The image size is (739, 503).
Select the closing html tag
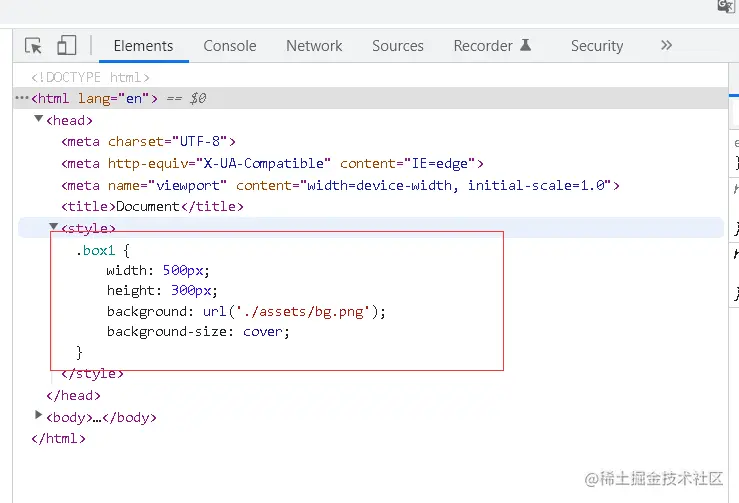coord(58,438)
